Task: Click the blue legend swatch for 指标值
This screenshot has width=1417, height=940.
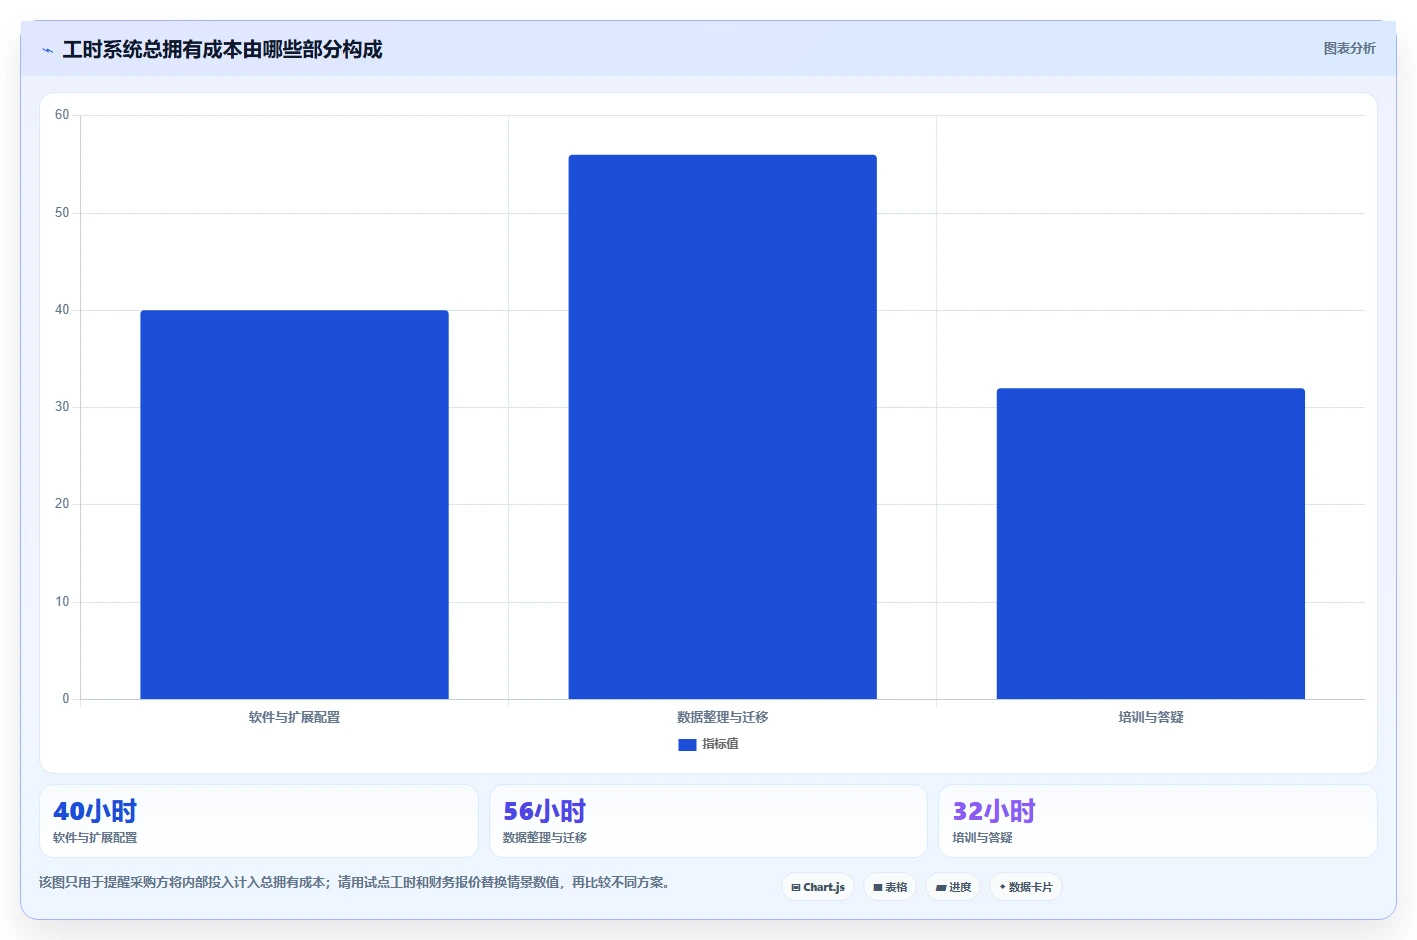Action: (687, 744)
